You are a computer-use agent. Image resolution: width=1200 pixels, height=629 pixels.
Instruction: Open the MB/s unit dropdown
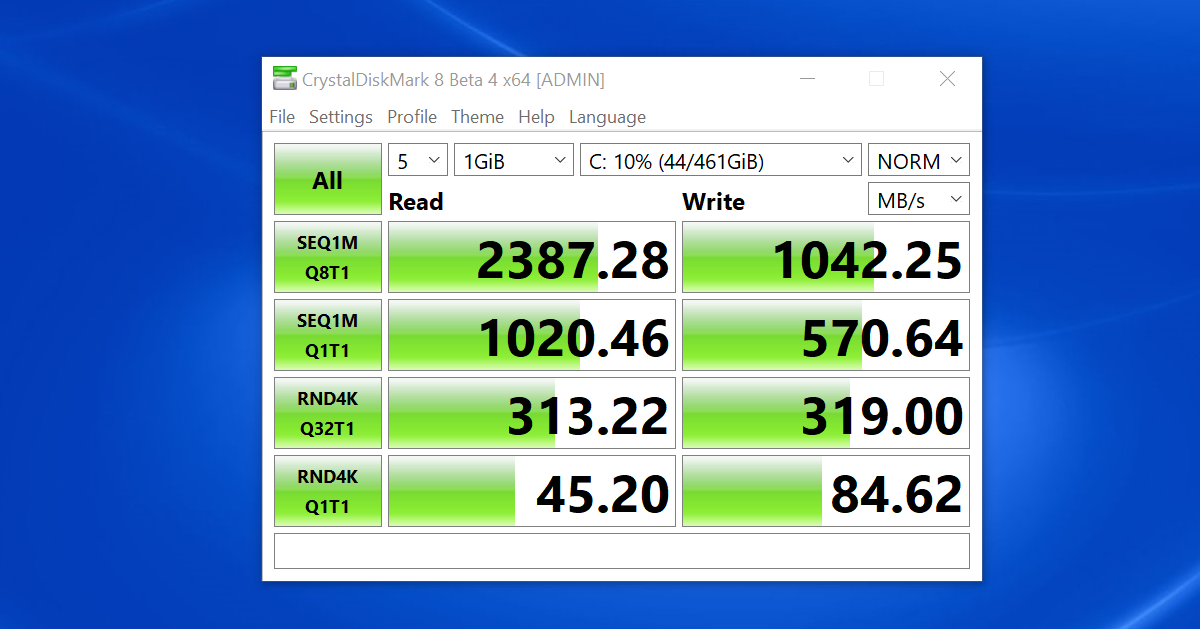[919, 199]
